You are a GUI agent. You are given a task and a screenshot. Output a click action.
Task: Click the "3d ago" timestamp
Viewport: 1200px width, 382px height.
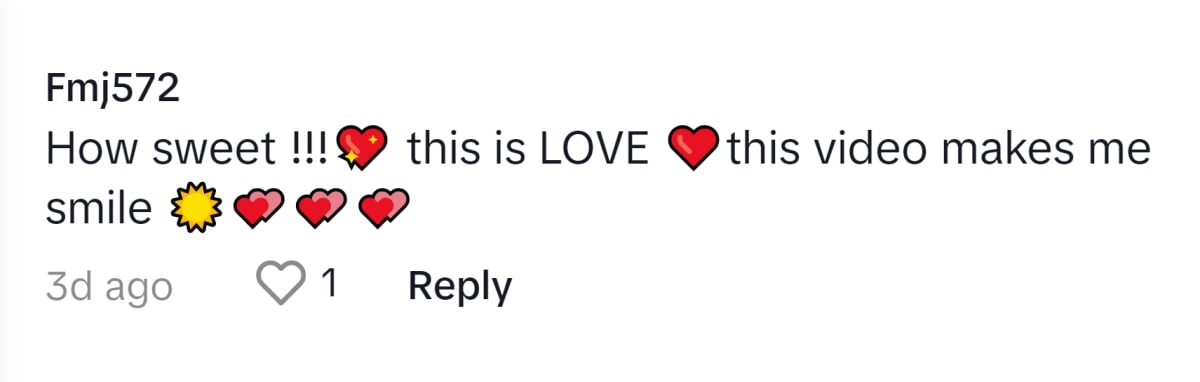[109, 288]
